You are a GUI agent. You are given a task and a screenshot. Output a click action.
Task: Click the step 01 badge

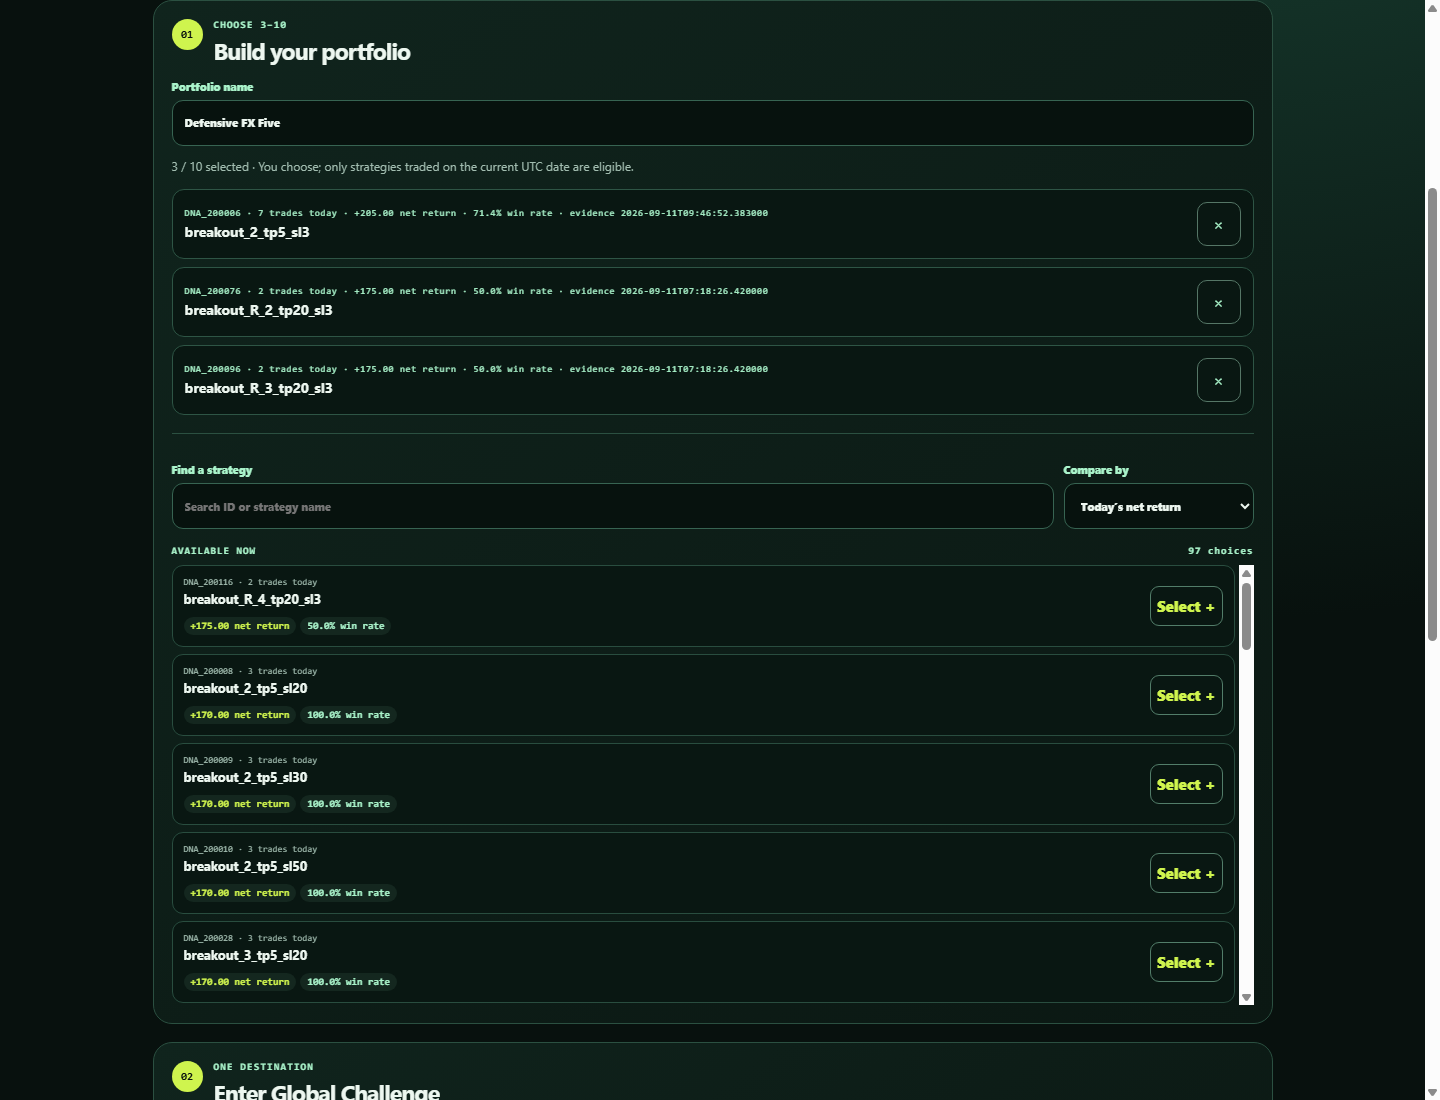point(187,35)
